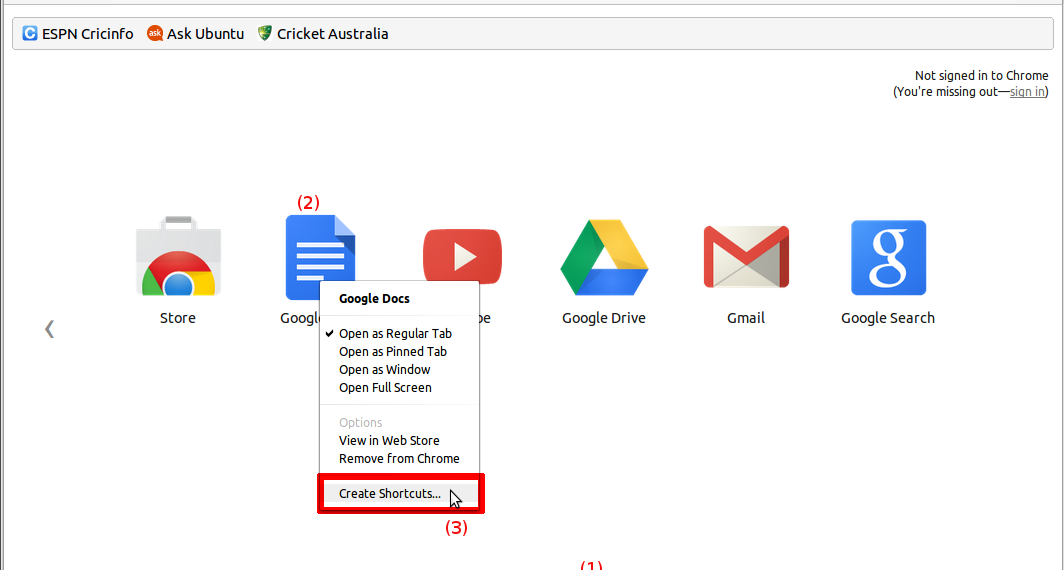Open the Gmail app icon
The image size is (1064, 570).
point(746,257)
